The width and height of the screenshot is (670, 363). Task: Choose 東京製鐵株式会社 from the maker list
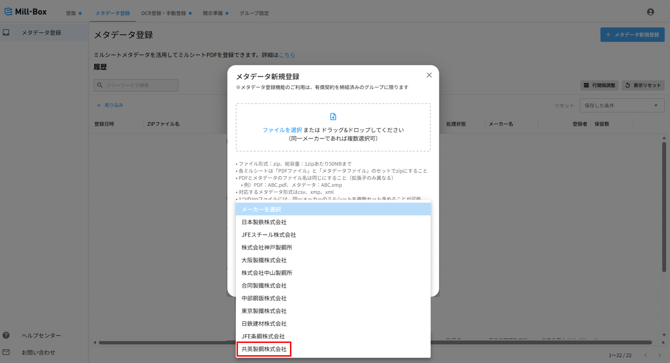coord(333,311)
